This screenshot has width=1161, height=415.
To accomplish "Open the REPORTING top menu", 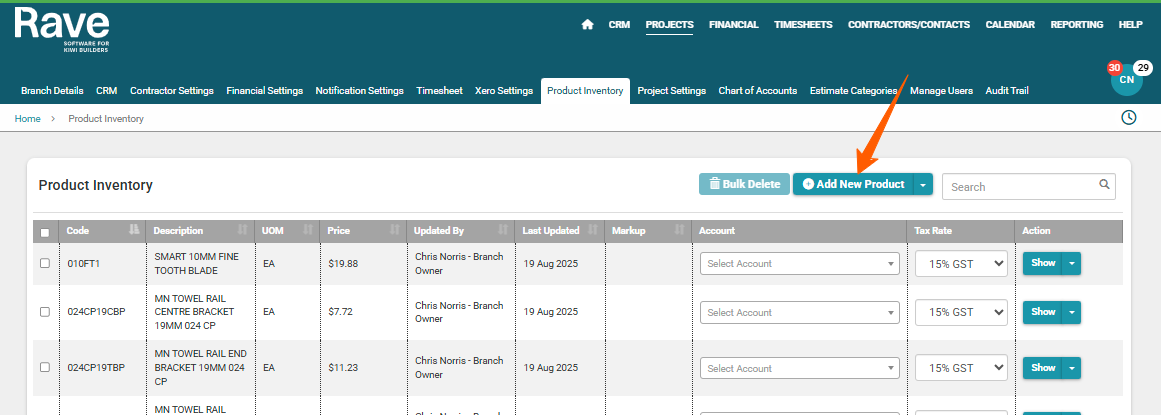I will tap(1077, 24).
